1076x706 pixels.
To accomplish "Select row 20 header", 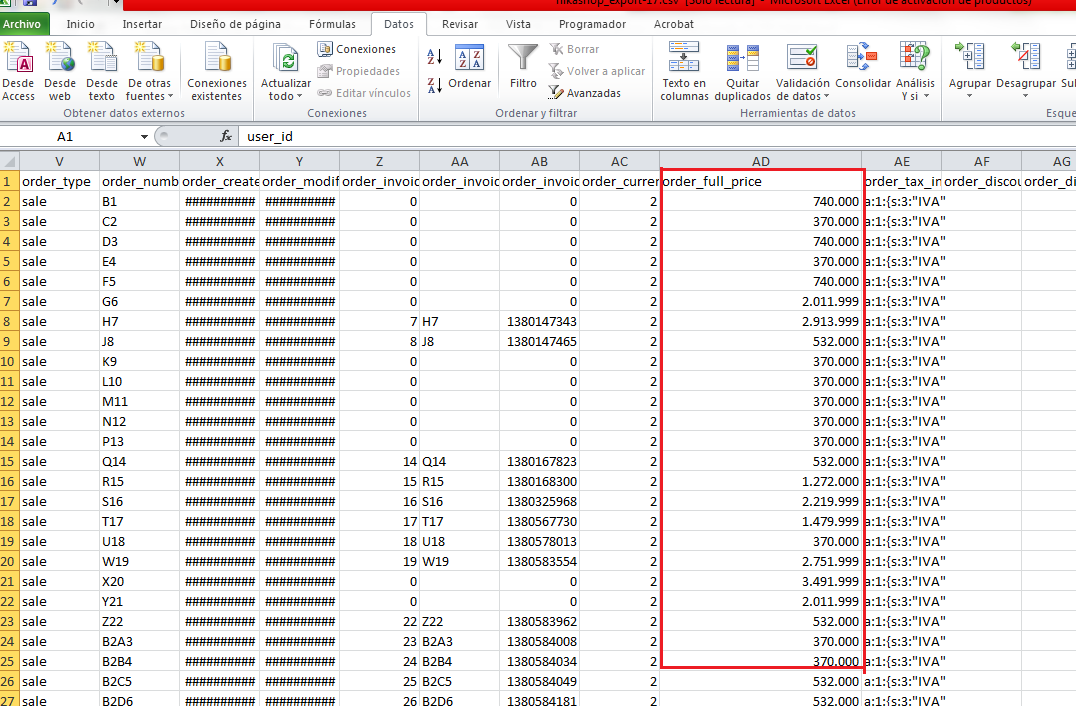I will 10,561.
